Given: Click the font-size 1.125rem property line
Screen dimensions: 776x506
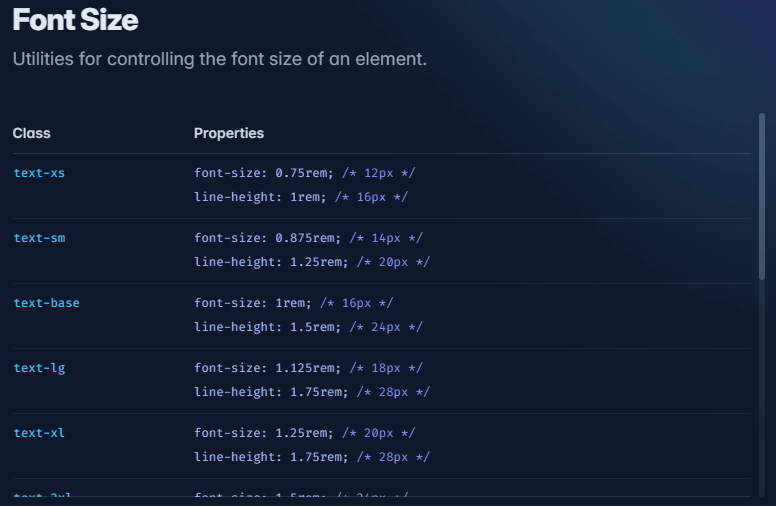Looking at the screenshot, I should pyautogui.click(x=308, y=368).
